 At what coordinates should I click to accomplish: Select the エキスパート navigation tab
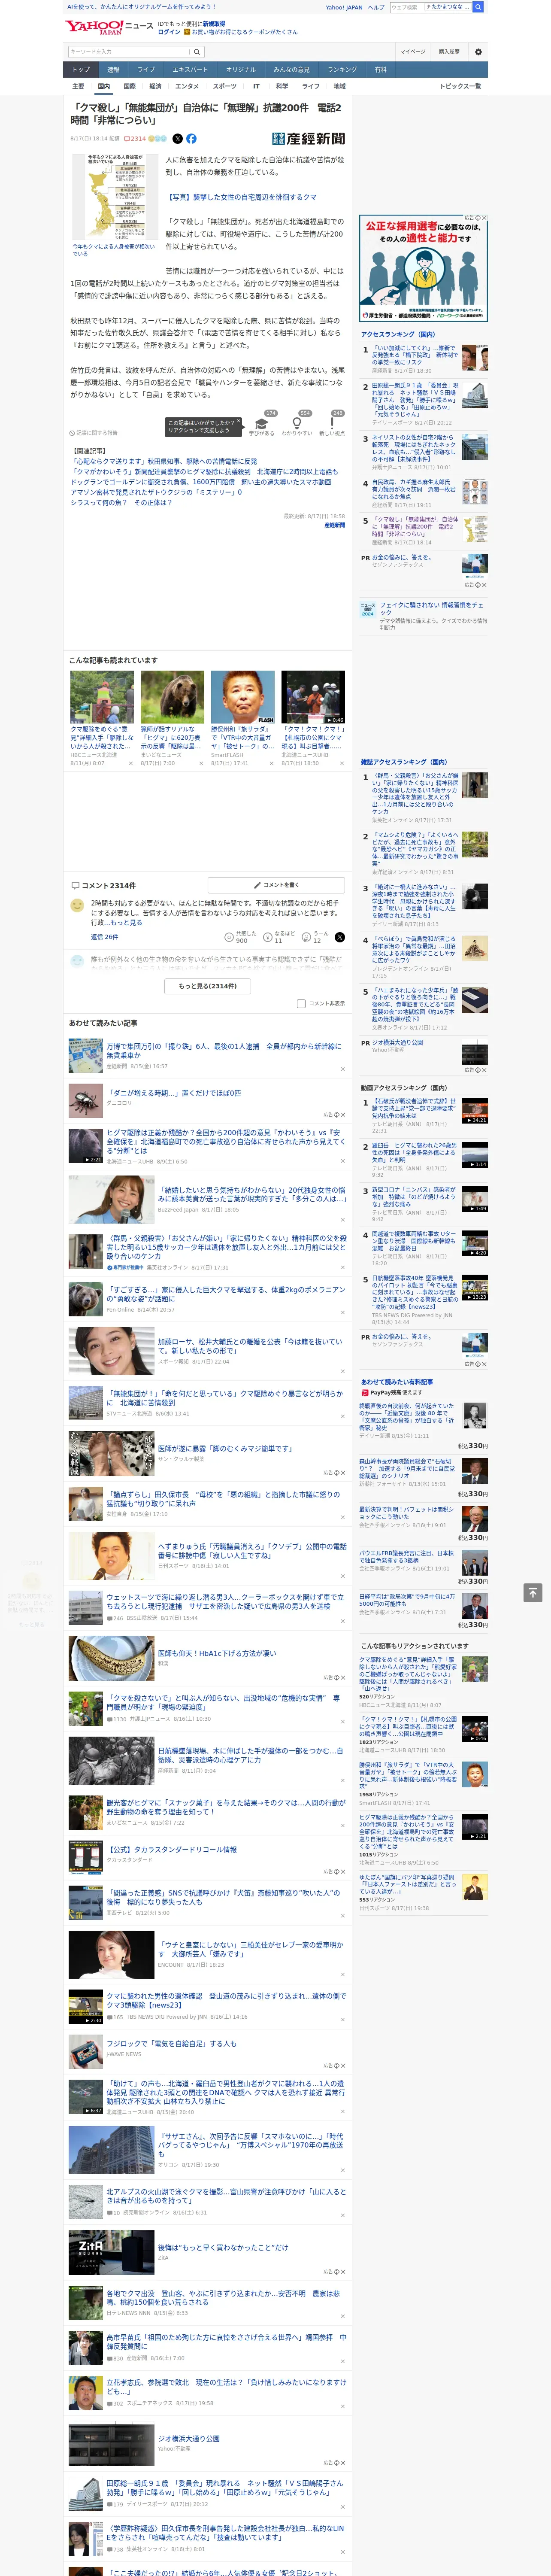click(x=190, y=70)
